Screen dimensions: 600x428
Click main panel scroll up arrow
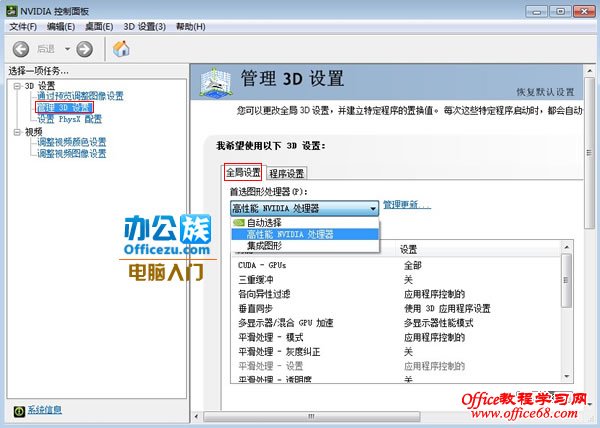[589, 71]
